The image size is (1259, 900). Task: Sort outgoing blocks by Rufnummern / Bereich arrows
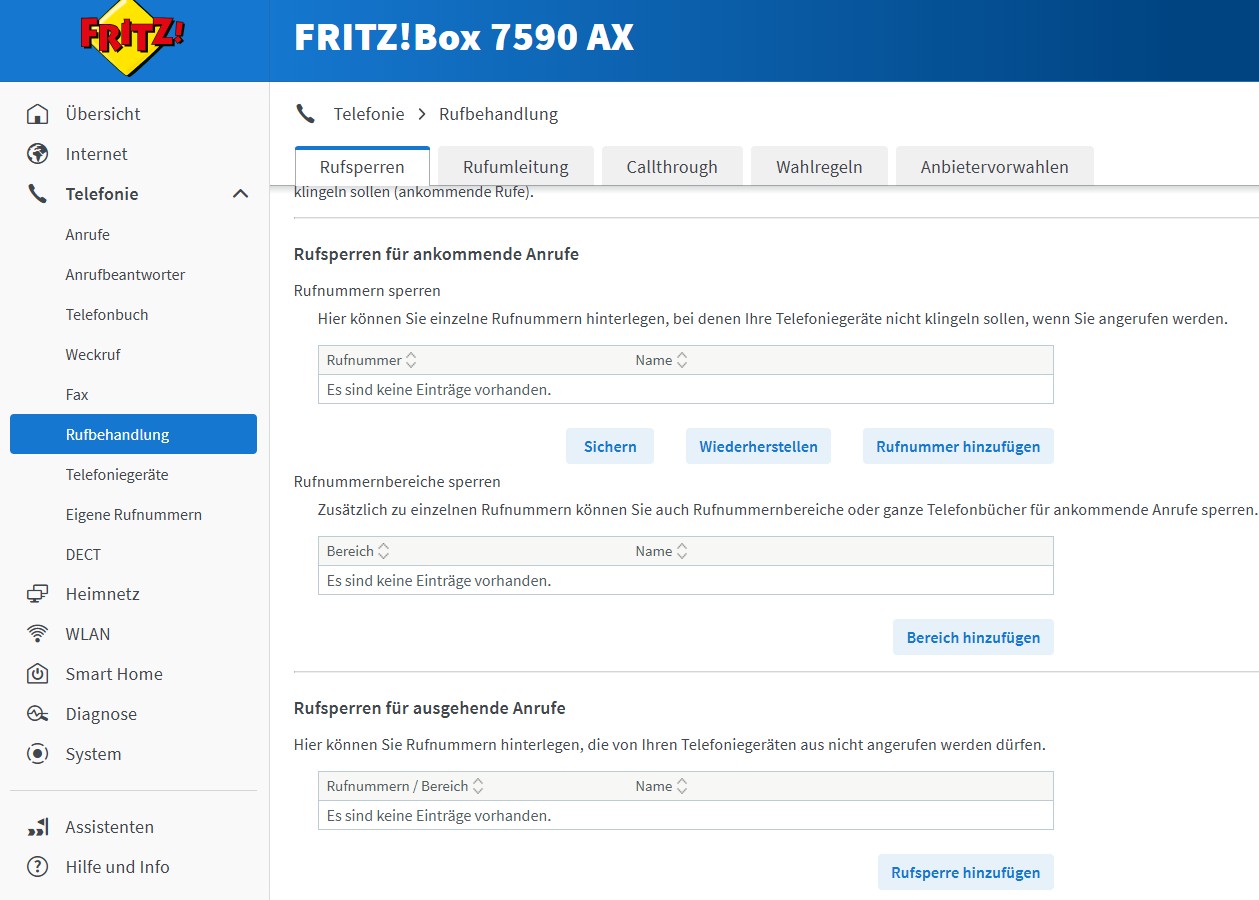point(478,786)
